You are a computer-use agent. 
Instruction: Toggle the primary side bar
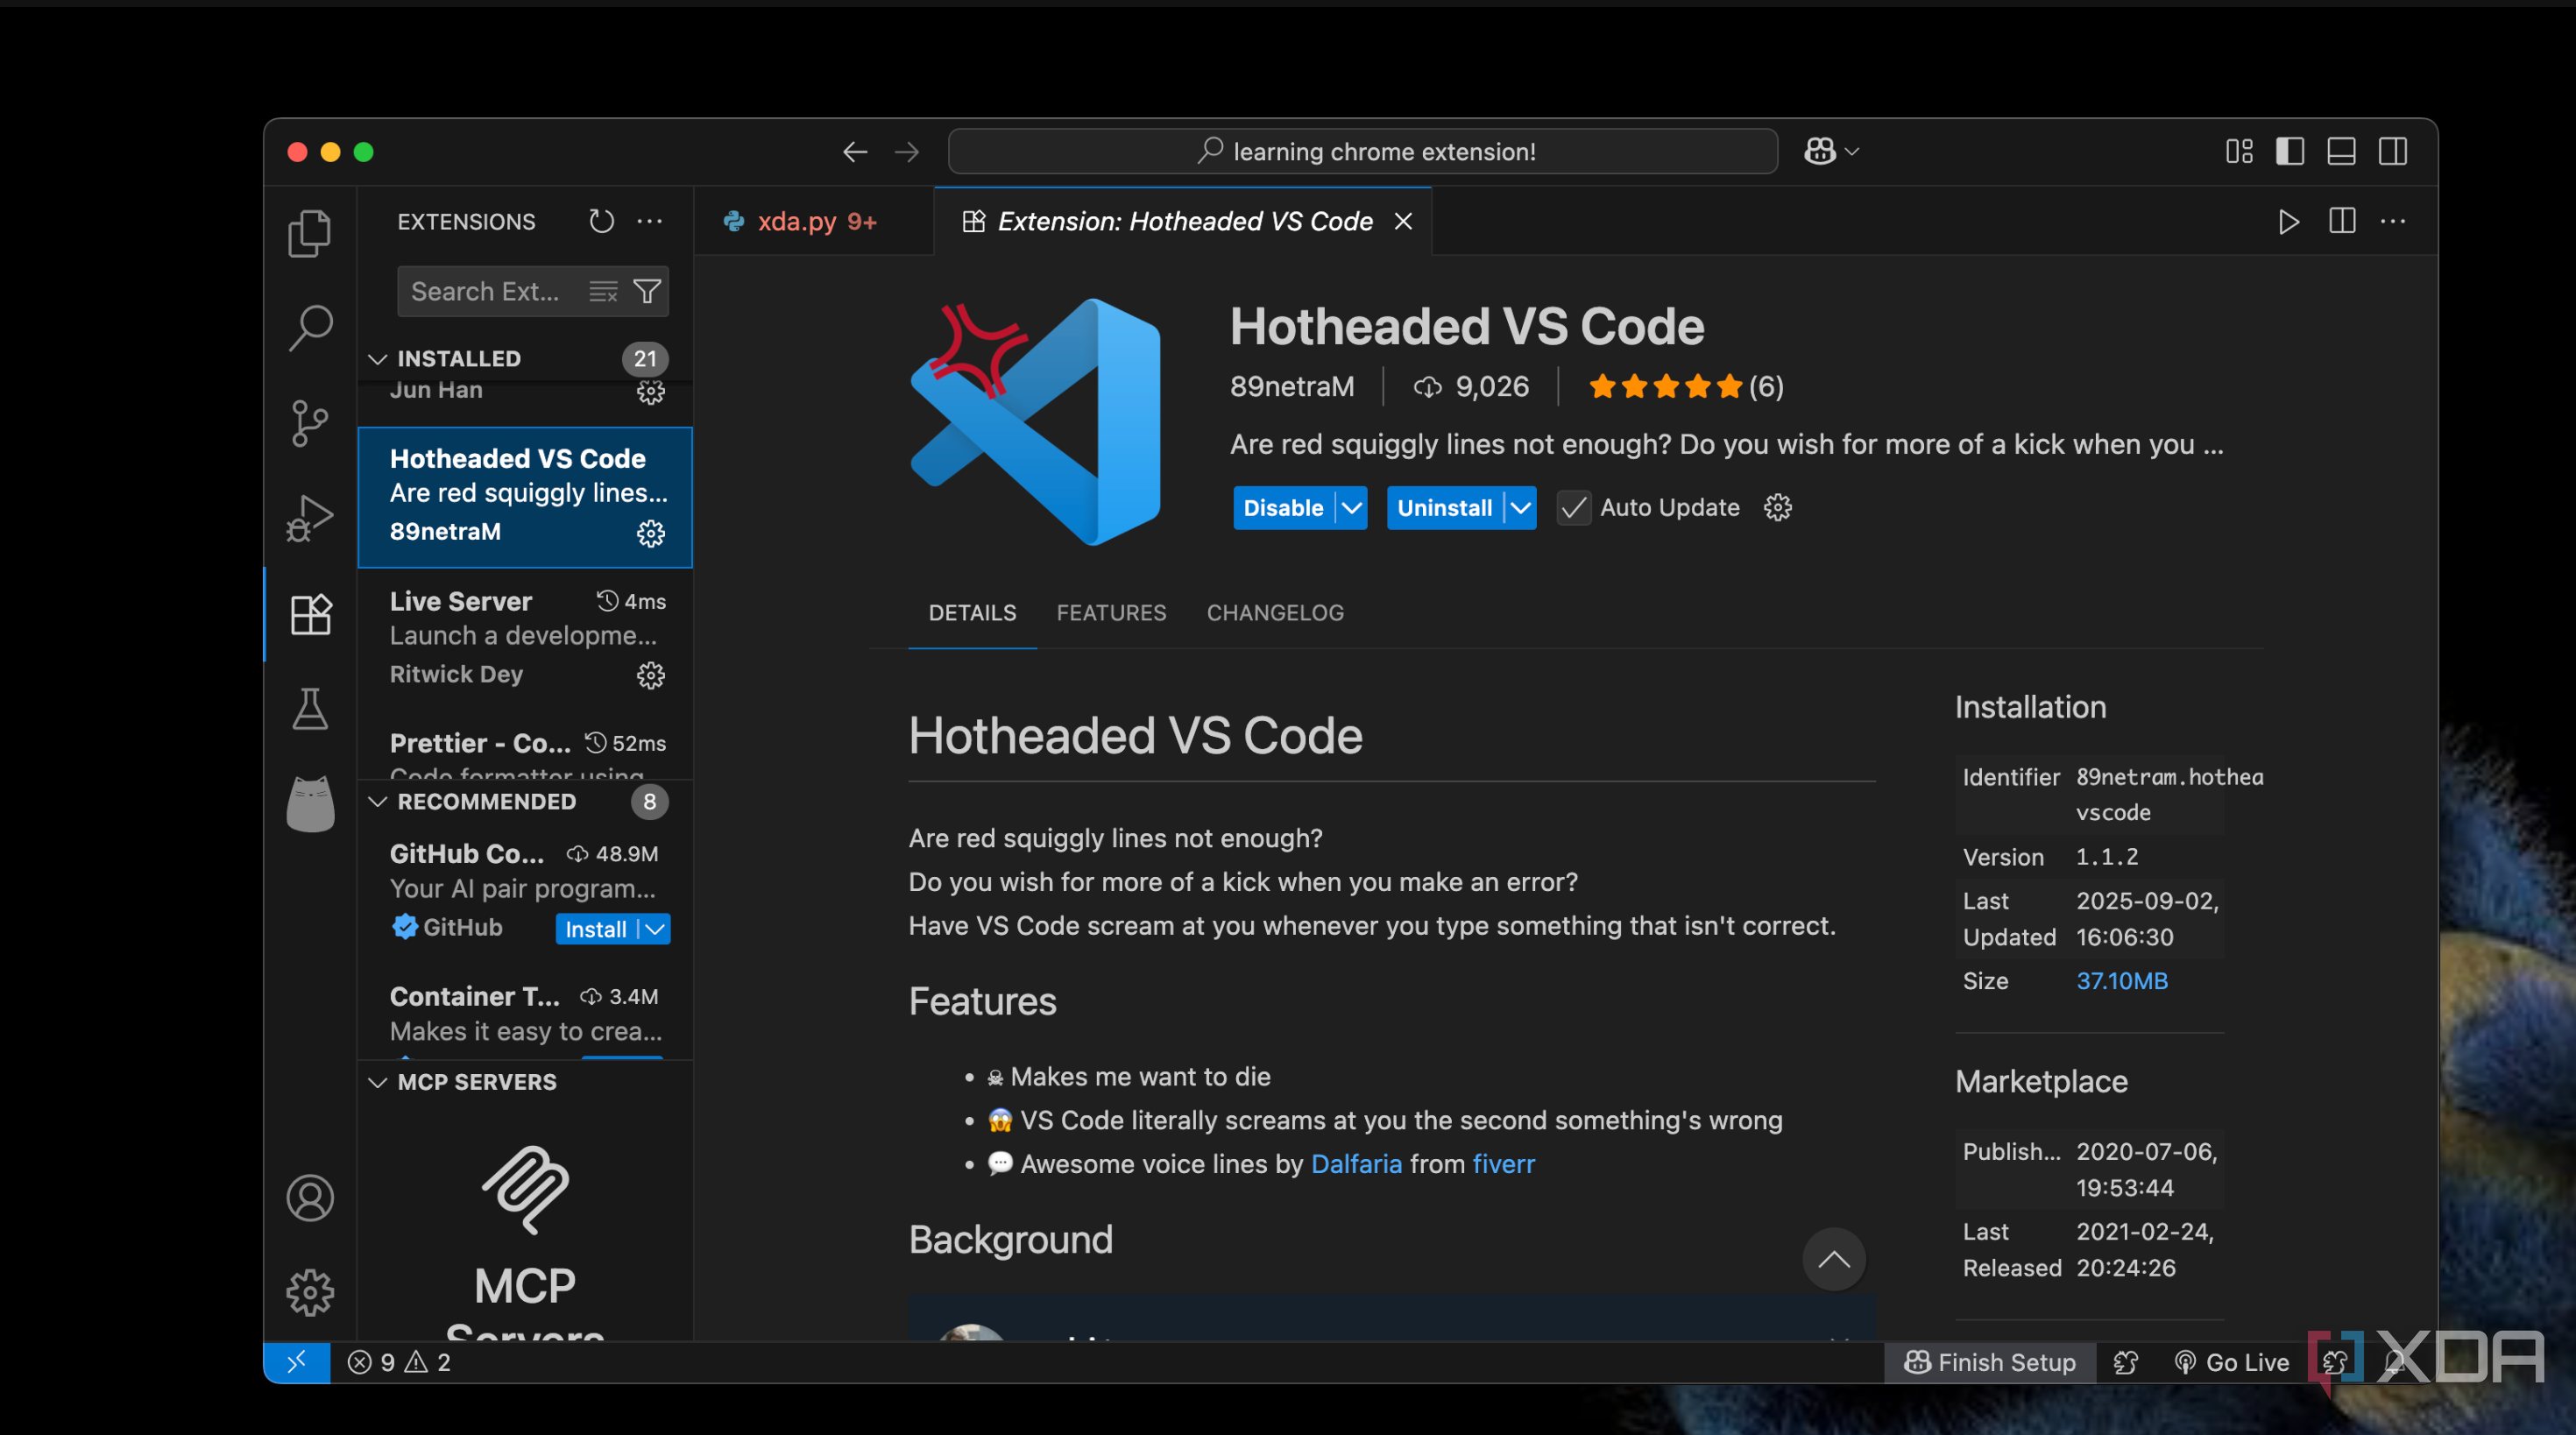pyautogui.click(x=2290, y=152)
